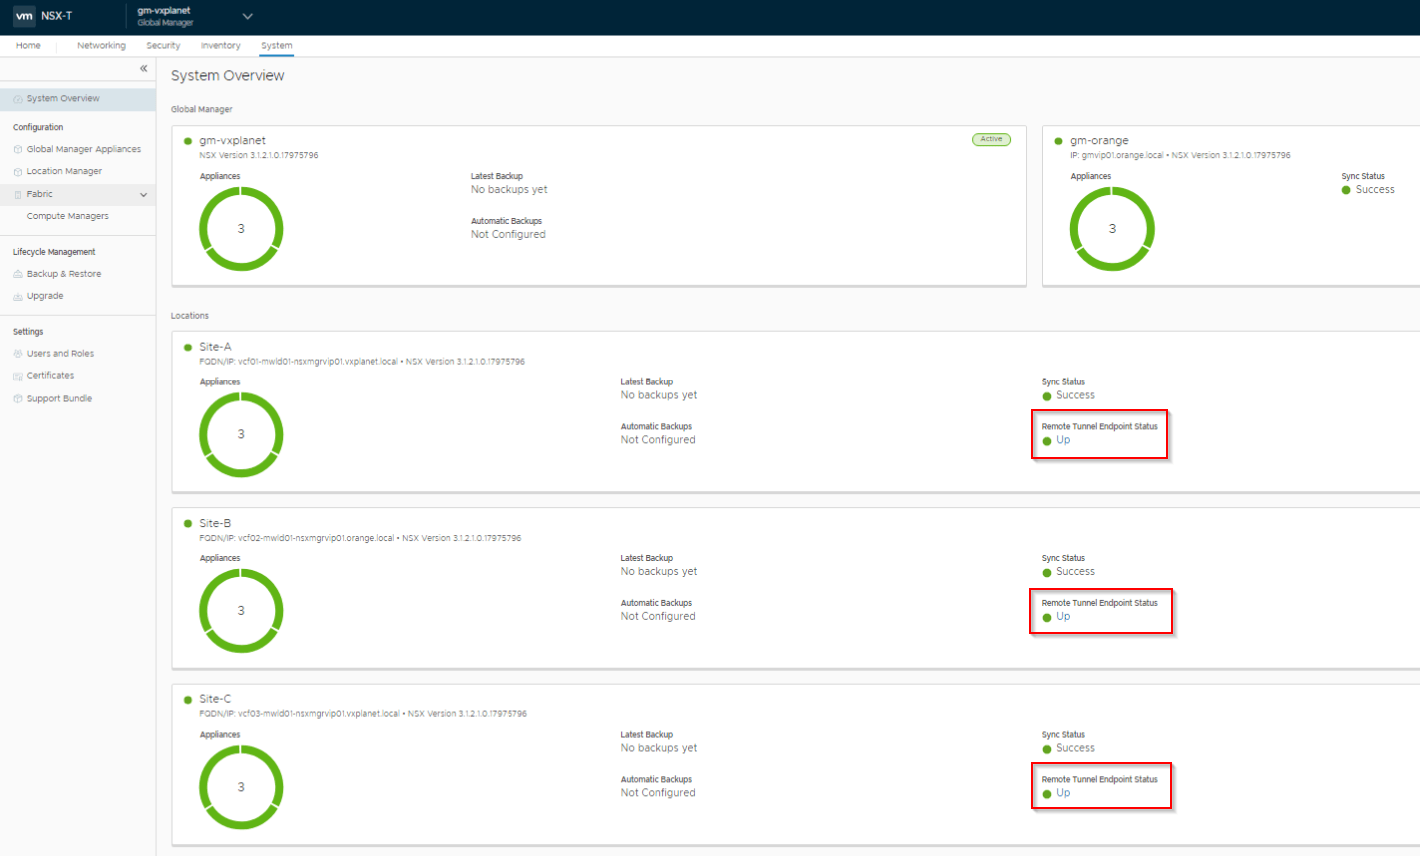Click the Active badge on gm-vxplanet
Screen dimensions: 1420x856
point(991,139)
